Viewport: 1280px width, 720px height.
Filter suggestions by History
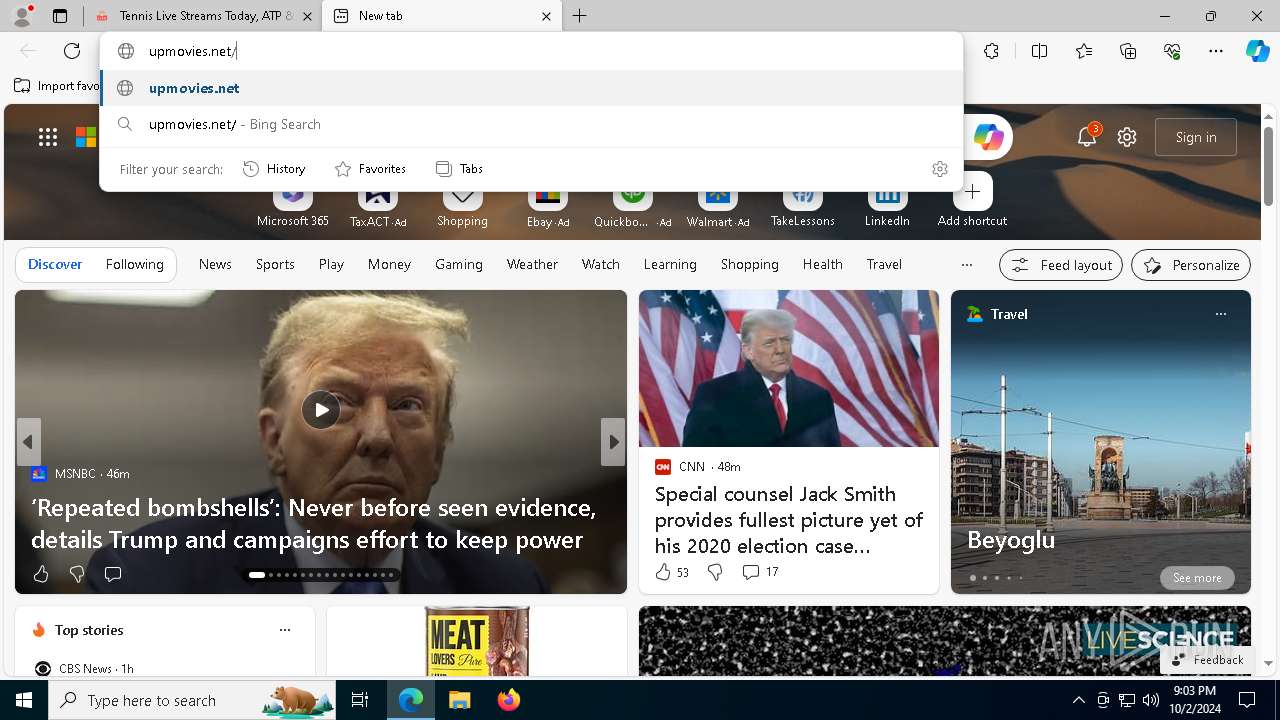coord(274,169)
